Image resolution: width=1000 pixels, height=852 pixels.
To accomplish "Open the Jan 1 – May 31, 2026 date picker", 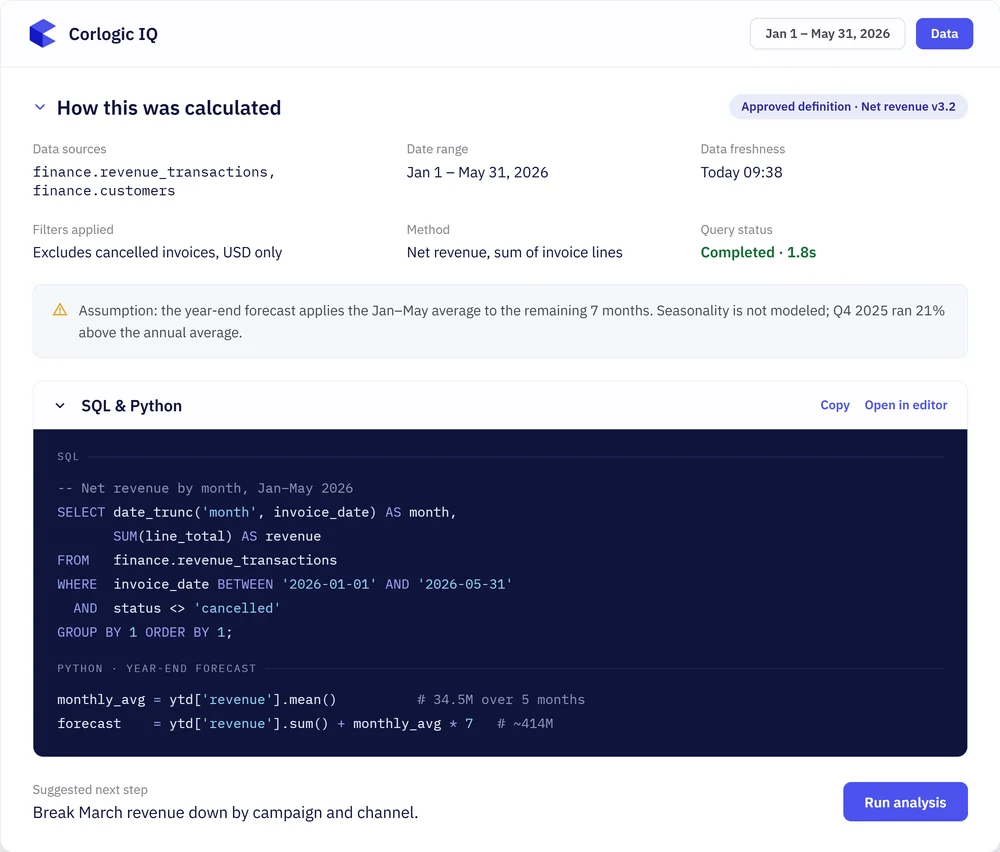I will [827, 34].
